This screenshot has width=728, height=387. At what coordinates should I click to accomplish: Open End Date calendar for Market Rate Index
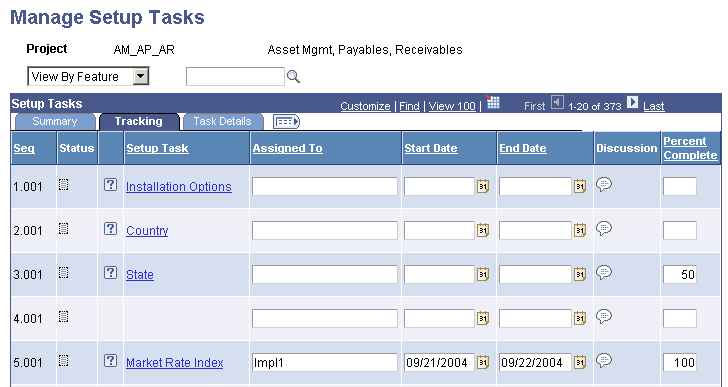tap(579, 362)
